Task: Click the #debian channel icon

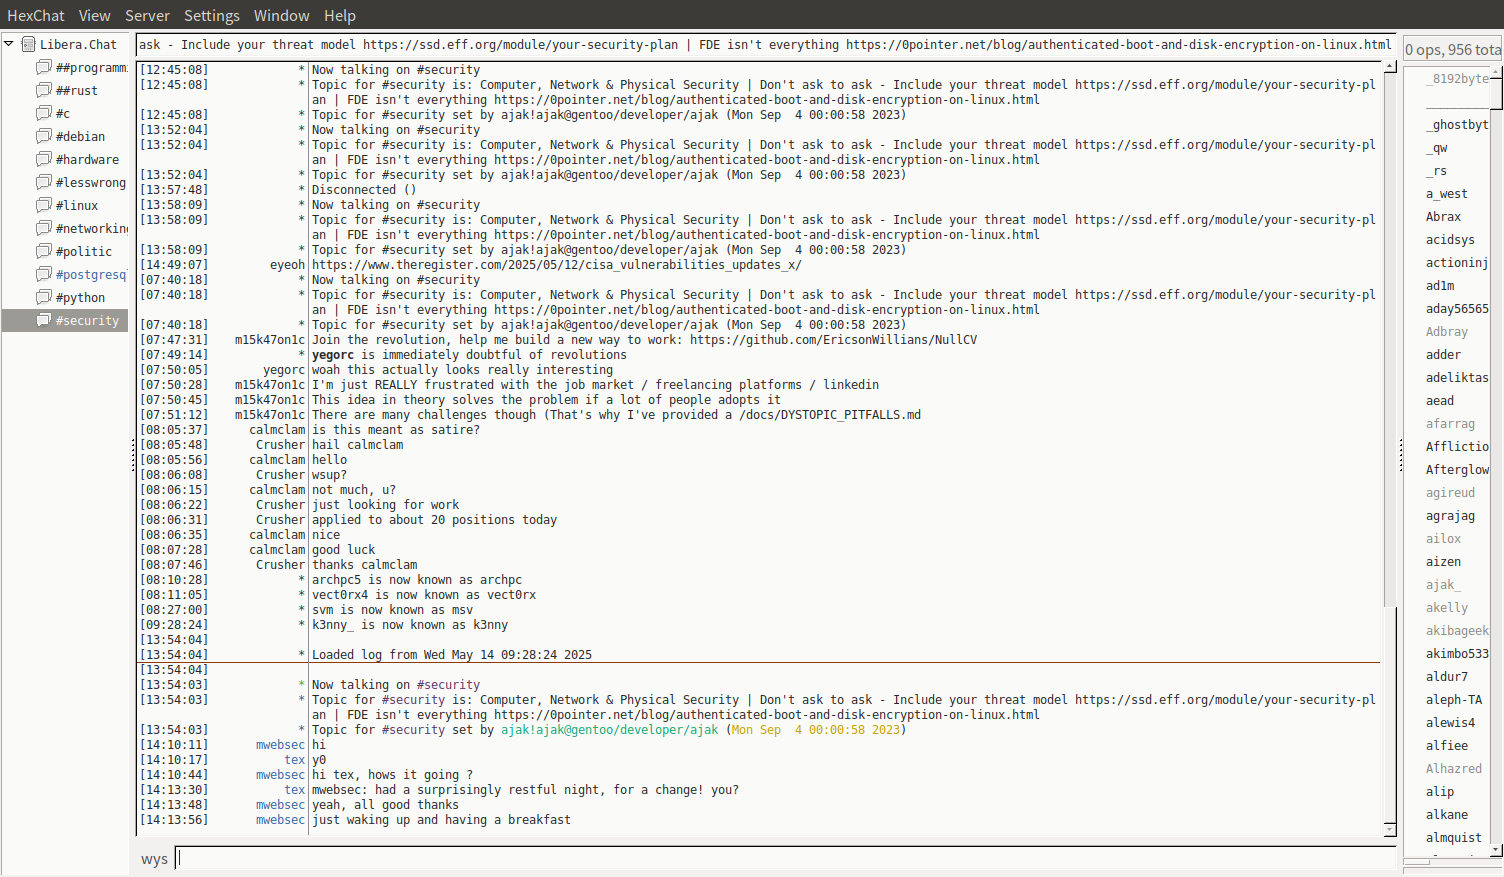Action: tap(44, 136)
